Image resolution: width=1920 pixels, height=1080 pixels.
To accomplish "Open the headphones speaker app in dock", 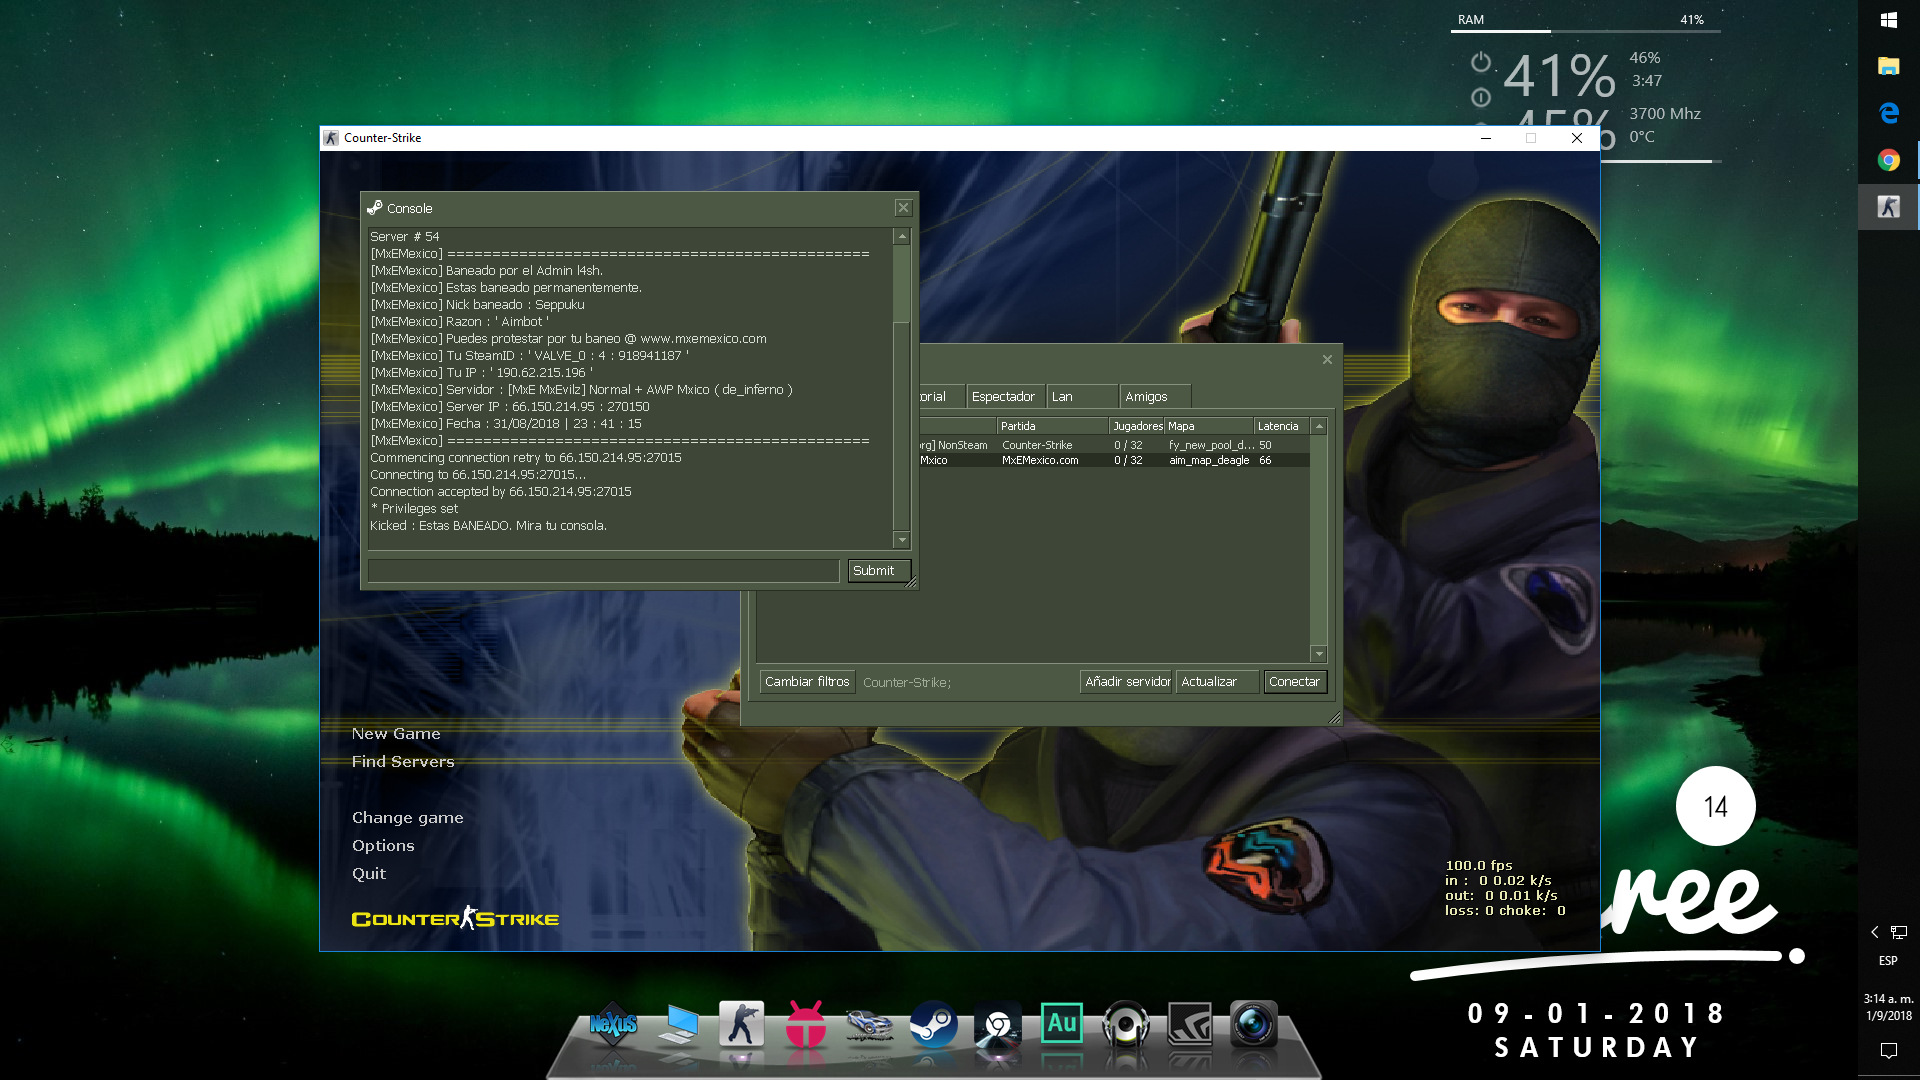I will [1126, 1025].
